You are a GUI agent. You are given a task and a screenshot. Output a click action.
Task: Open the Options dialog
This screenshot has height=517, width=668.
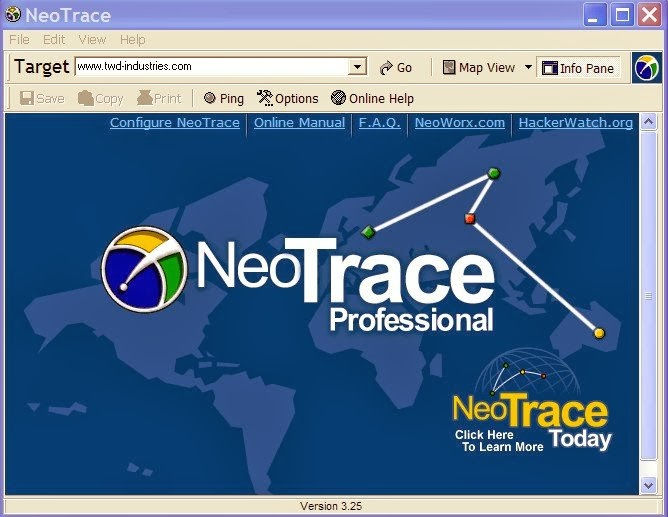[288, 98]
